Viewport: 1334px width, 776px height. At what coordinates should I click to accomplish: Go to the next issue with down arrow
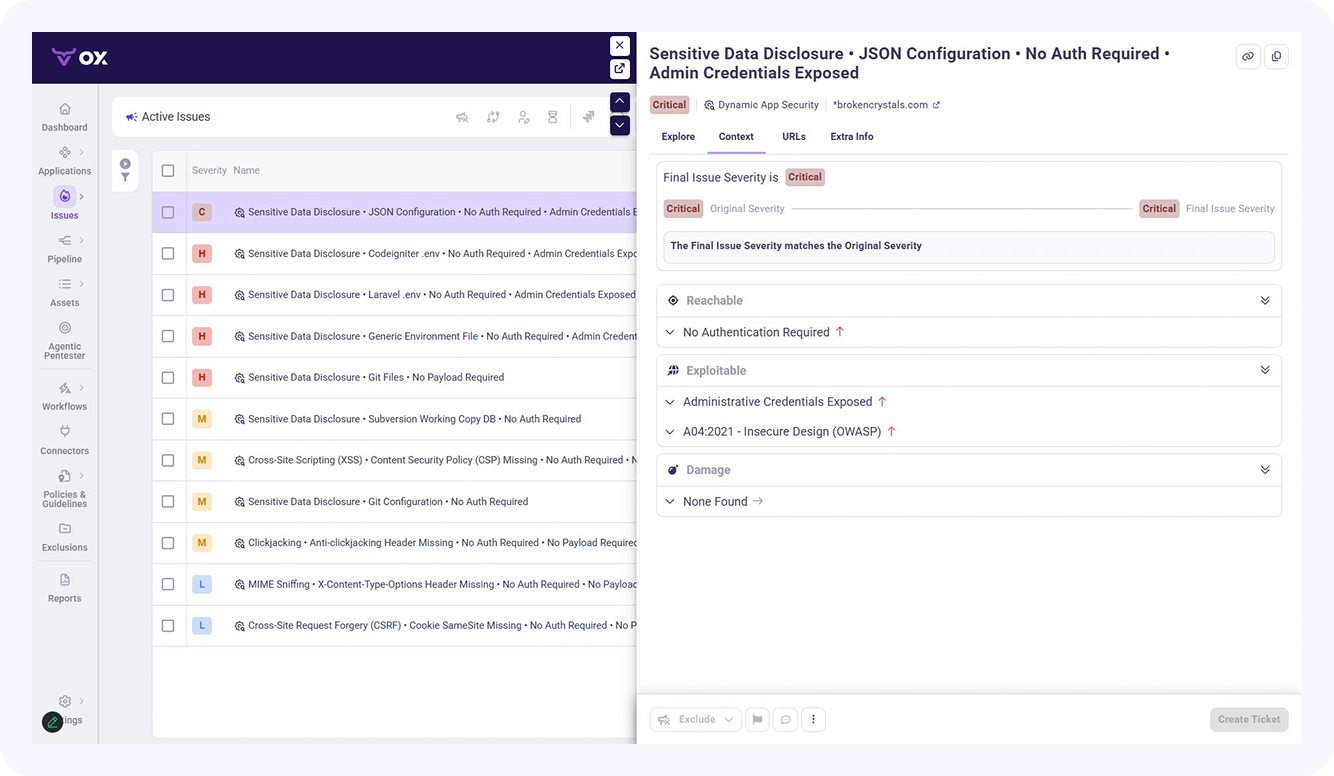[620, 125]
